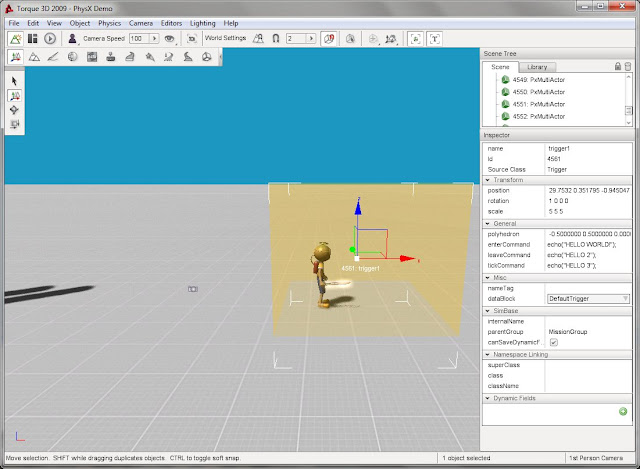Toggle the World Editor icon in top toolbar

coord(15,38)
